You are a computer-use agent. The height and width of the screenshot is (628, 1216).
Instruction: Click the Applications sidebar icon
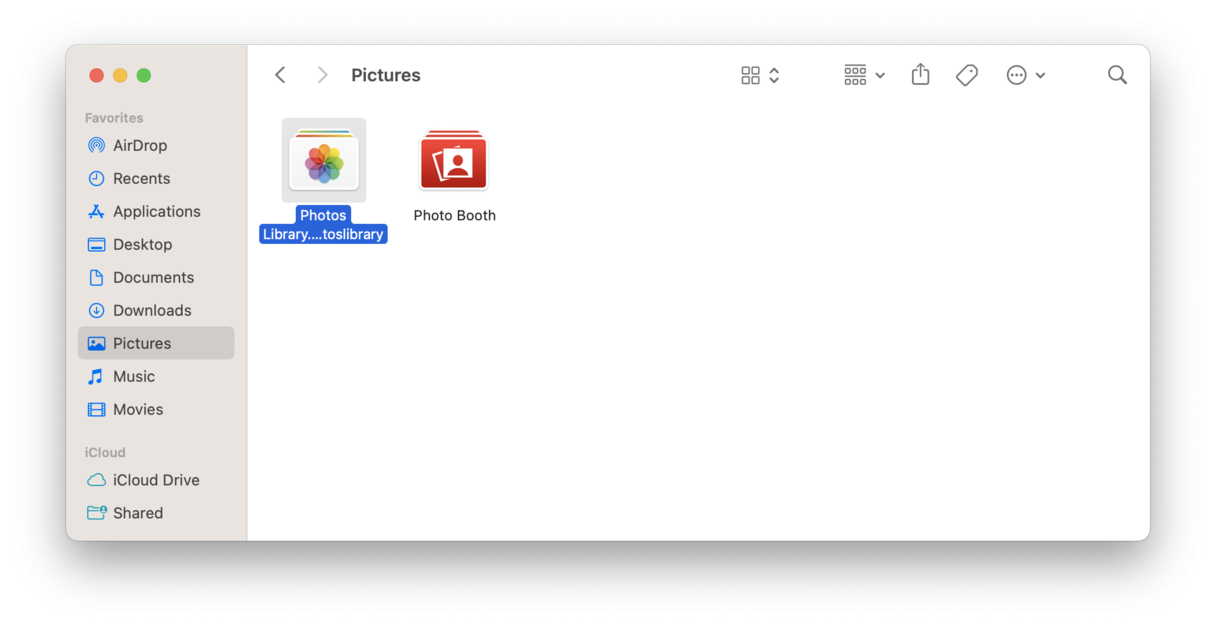pos(96,211)
